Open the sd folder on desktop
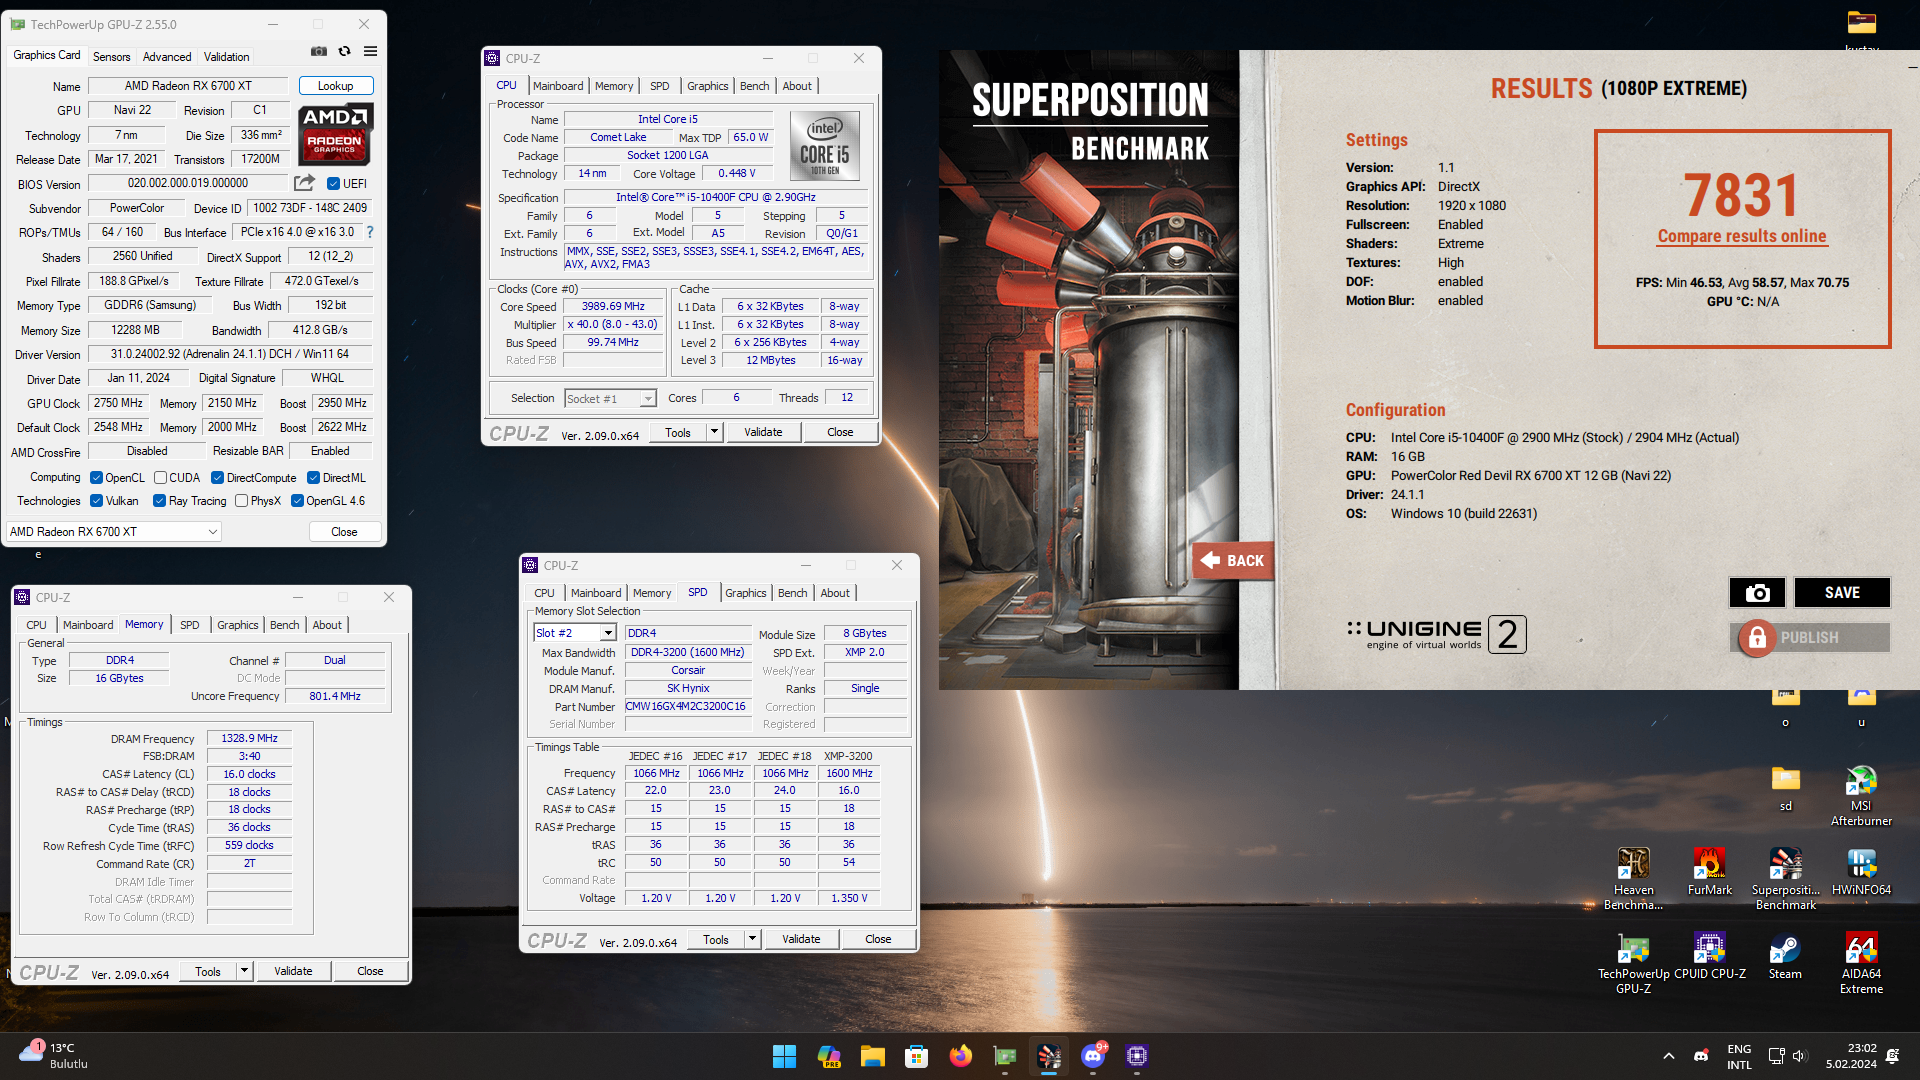1920x1080 pixels. [x=1785, y=788]
